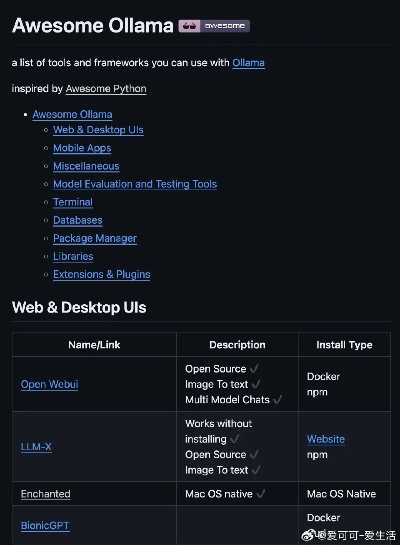400x545 pixels.
Task: Open the Open Webui project link
Action: 49,384
